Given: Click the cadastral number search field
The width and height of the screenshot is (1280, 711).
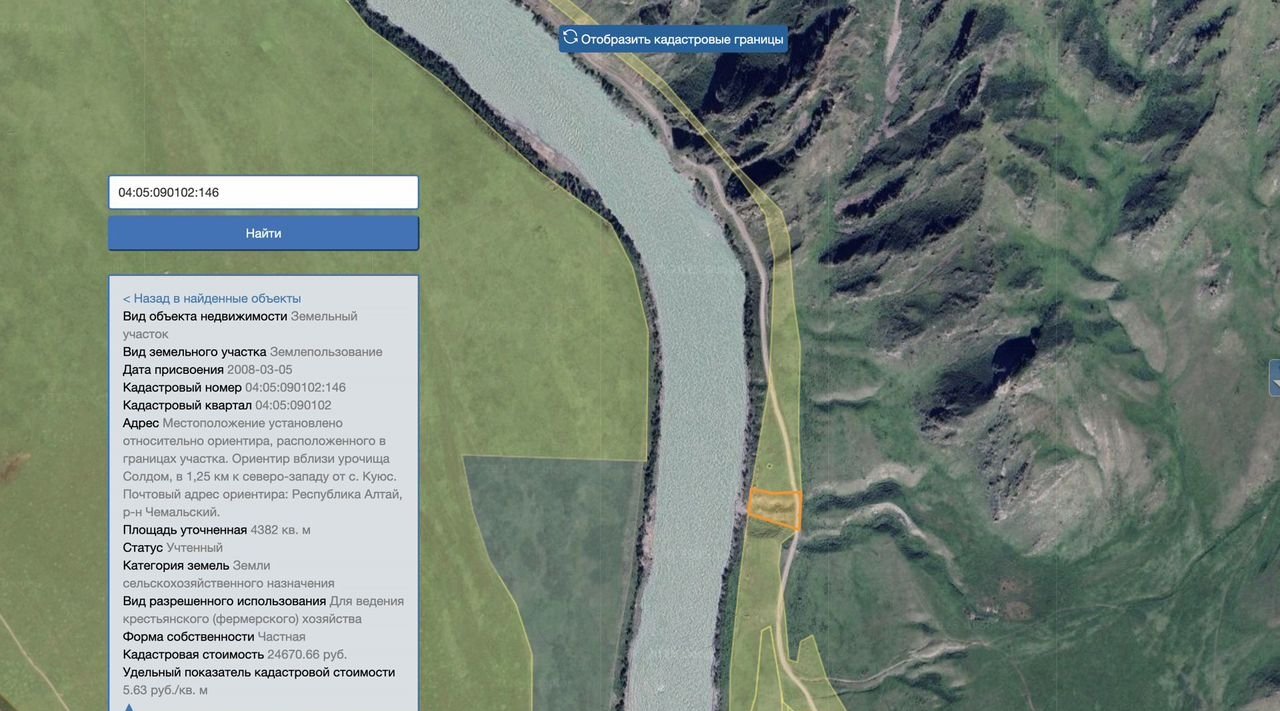Looking at the screenshot, I should [x=263, y=192].
